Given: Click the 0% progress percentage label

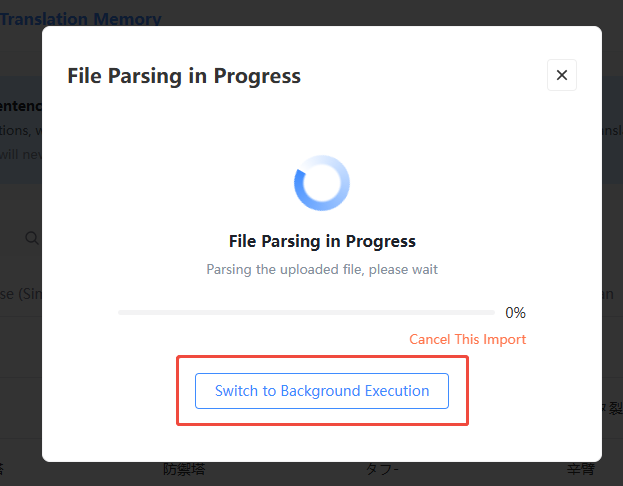Looking at the screenshot, I should click(515, 313).
